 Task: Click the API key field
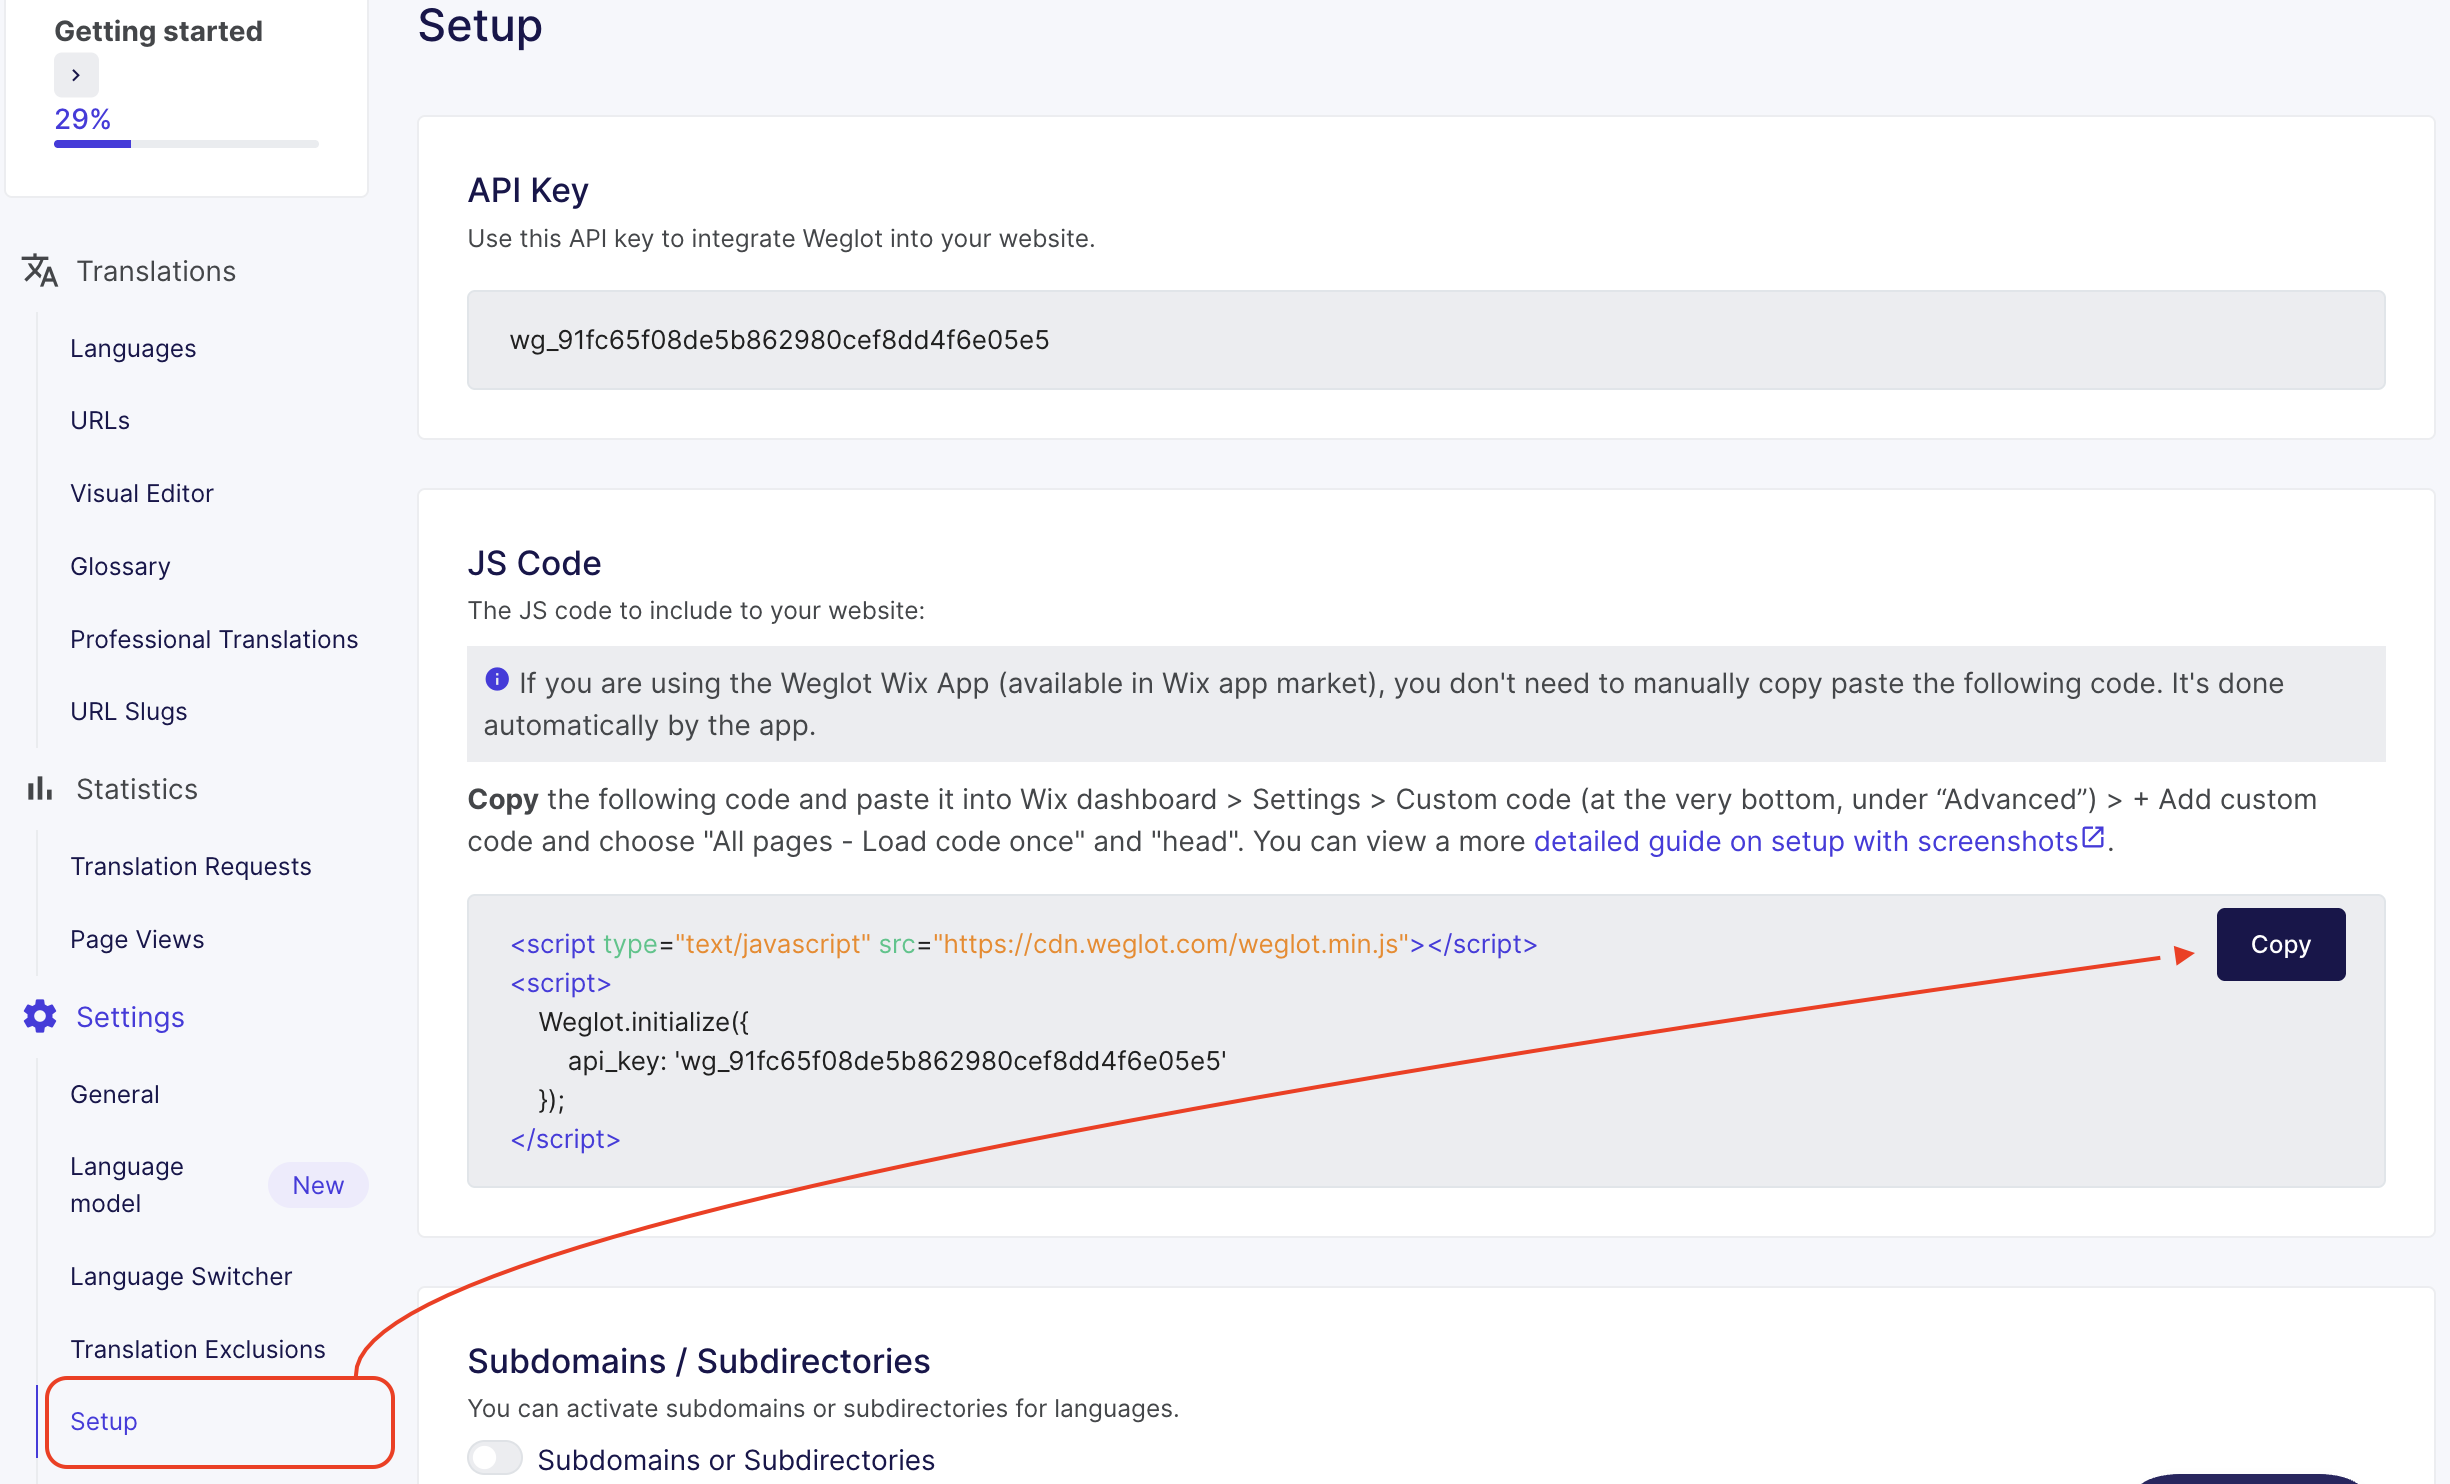1425,340
